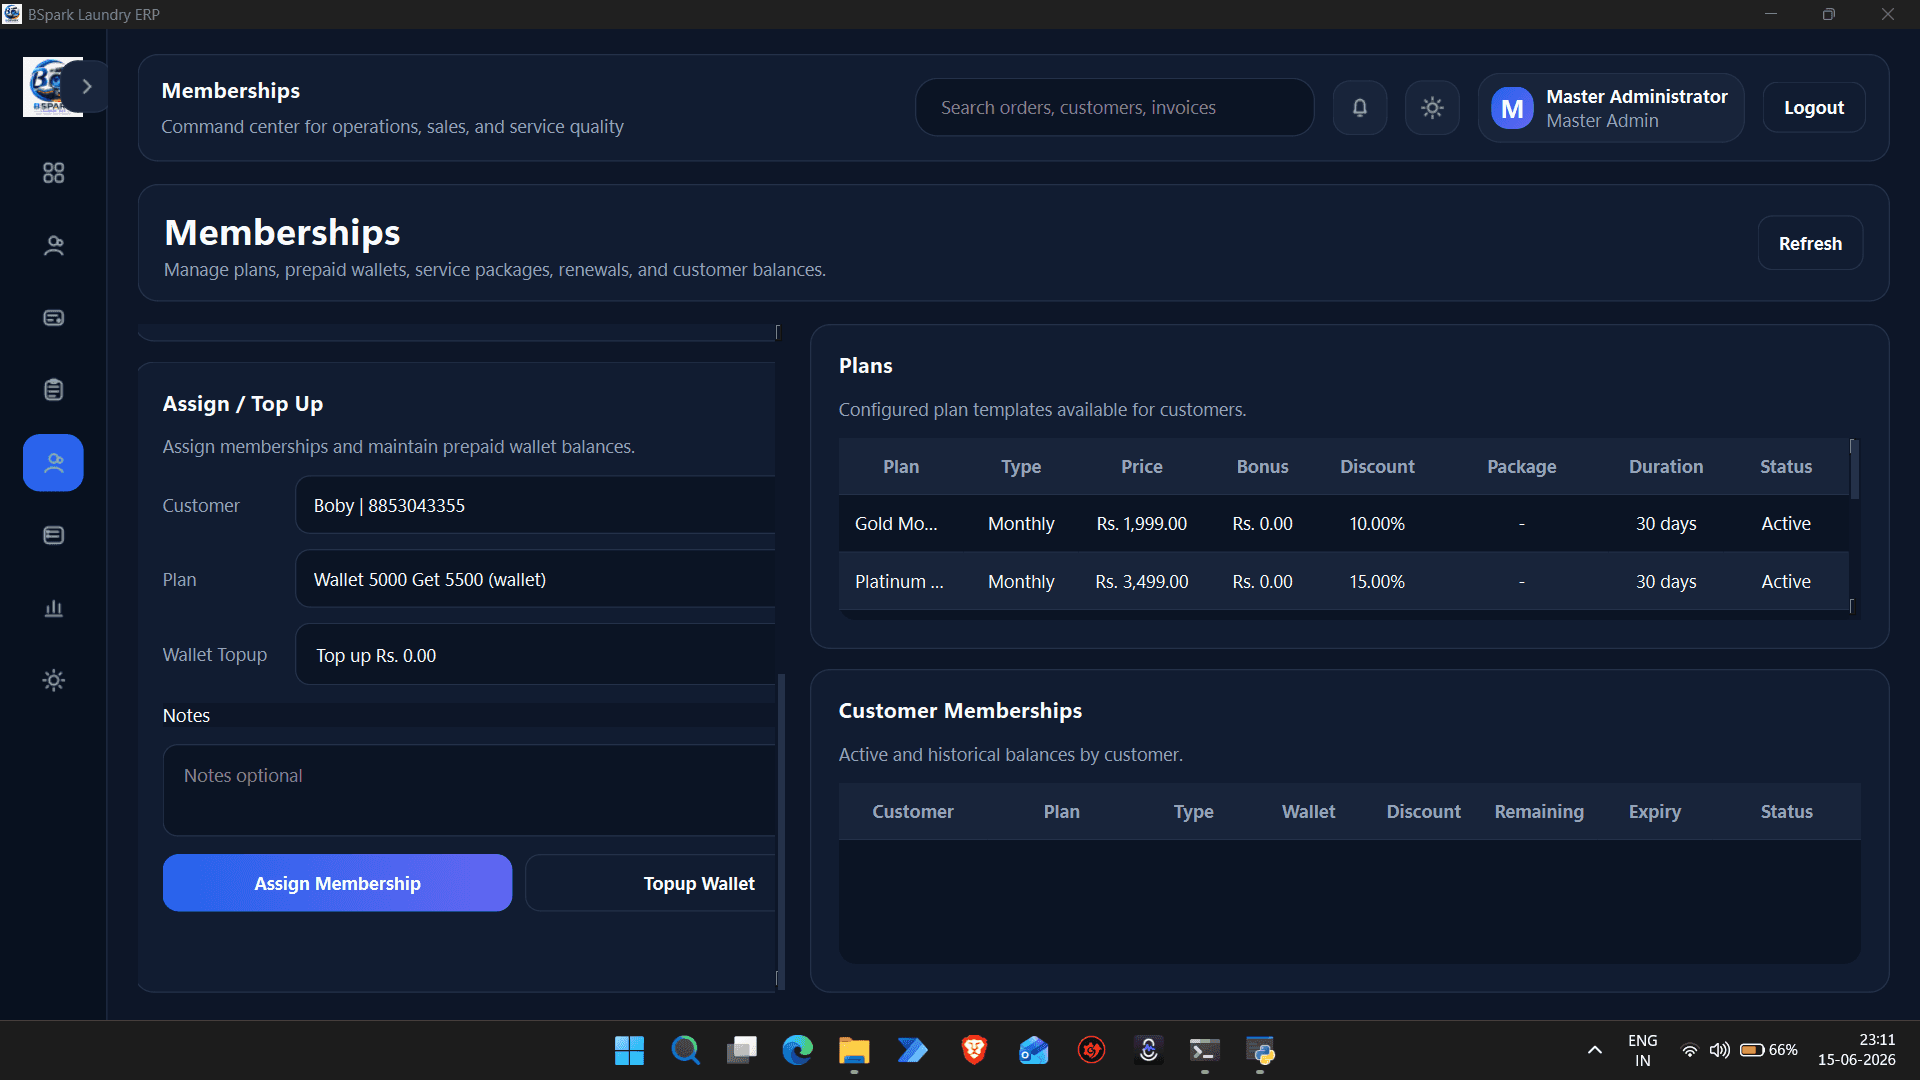Open ENG IN language switcher
The image size is (1920, 1080).
click(1642, 1050)
